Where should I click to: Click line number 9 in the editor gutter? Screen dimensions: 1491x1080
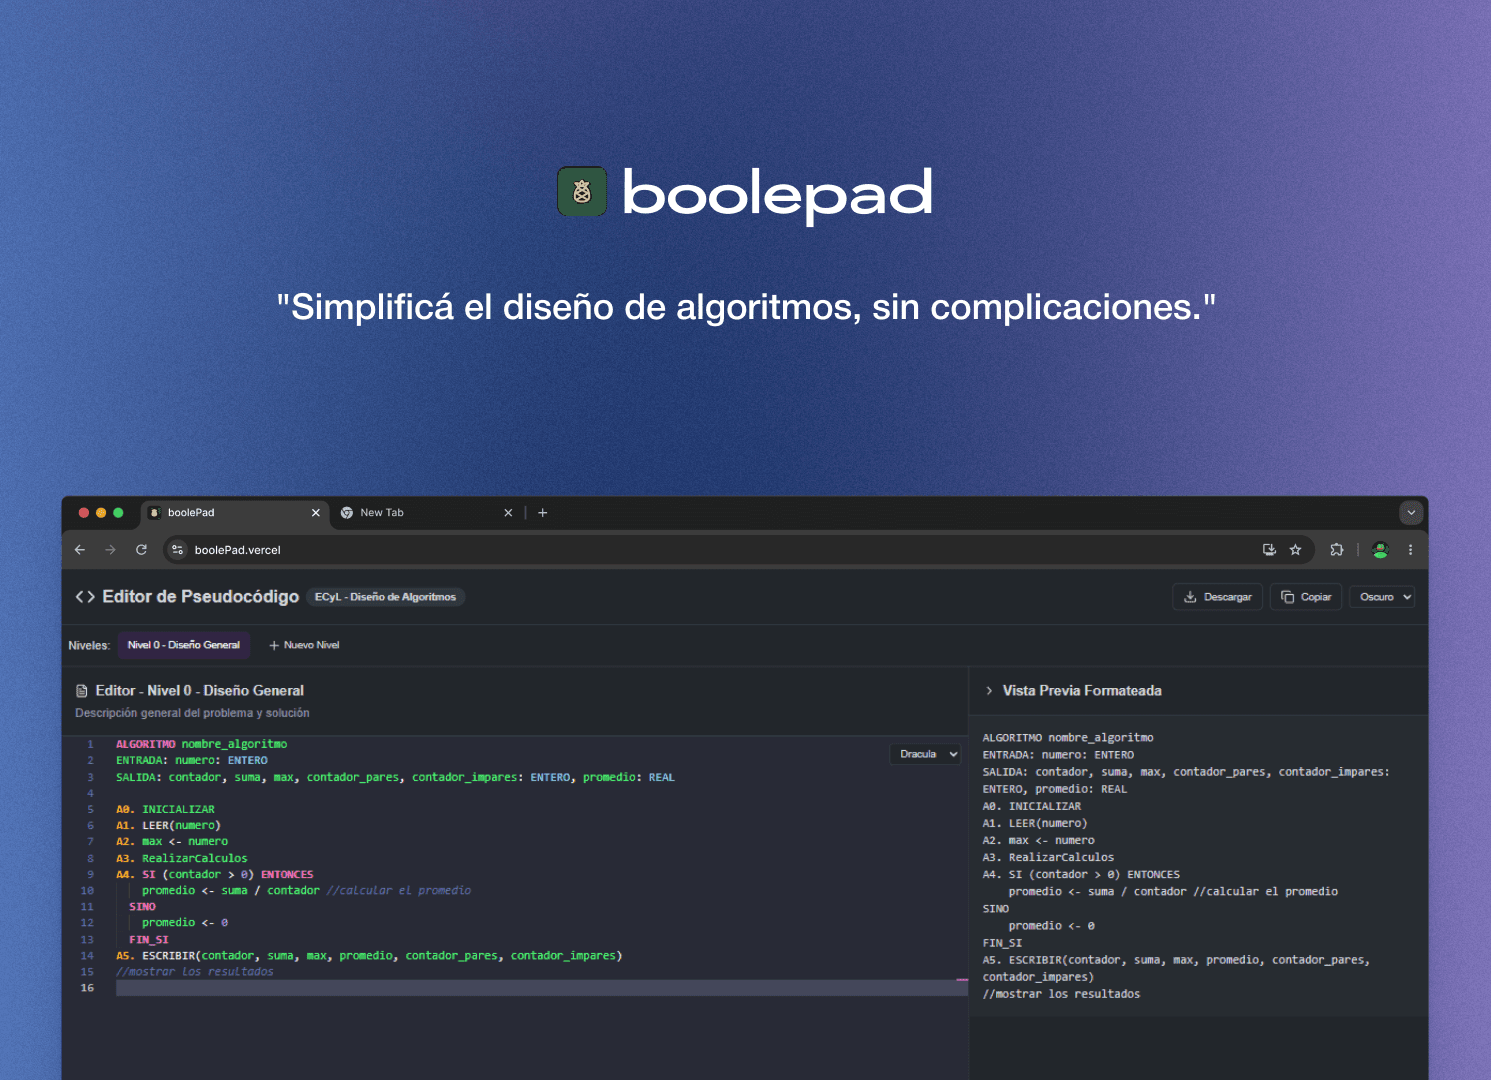click(90, 874)
